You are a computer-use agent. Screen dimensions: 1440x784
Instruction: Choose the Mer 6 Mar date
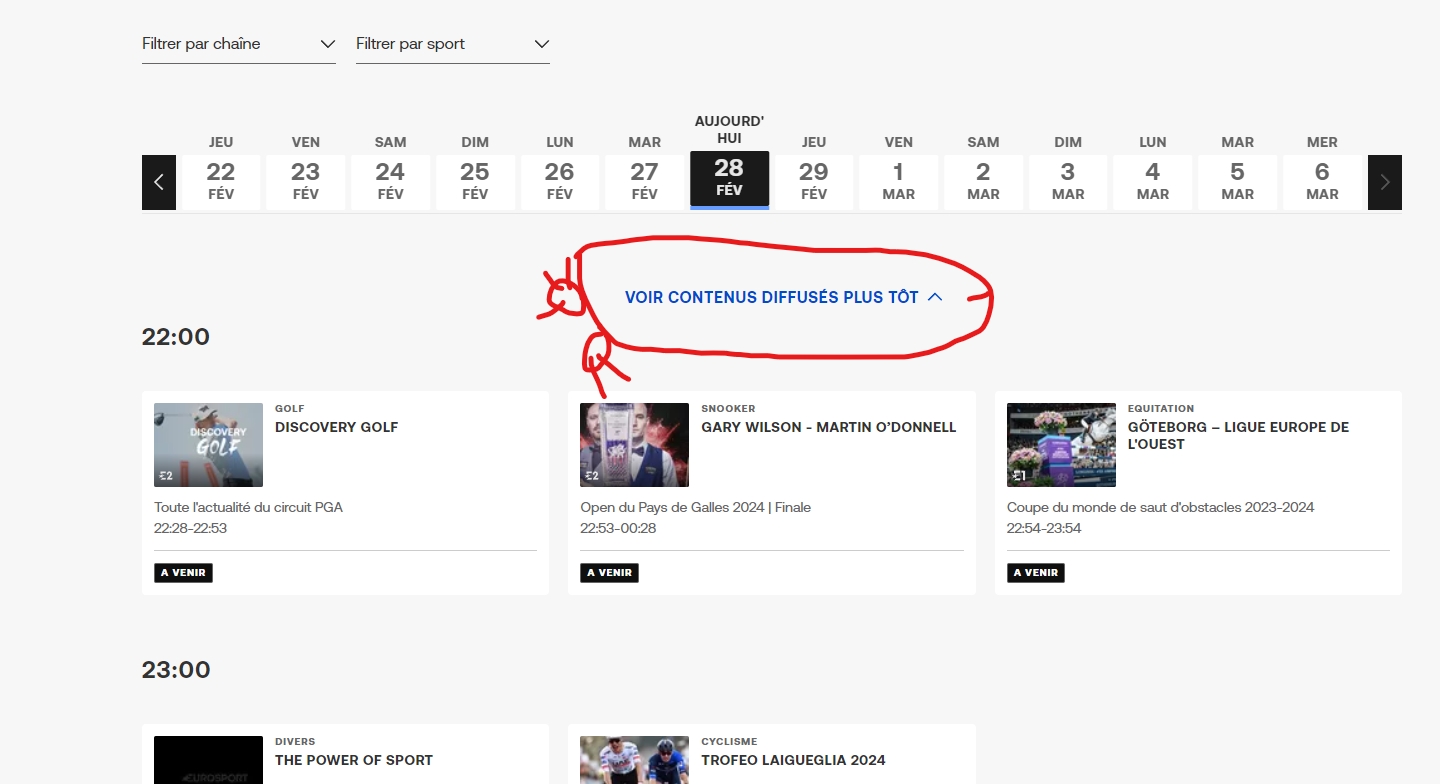pos(1322,171)
